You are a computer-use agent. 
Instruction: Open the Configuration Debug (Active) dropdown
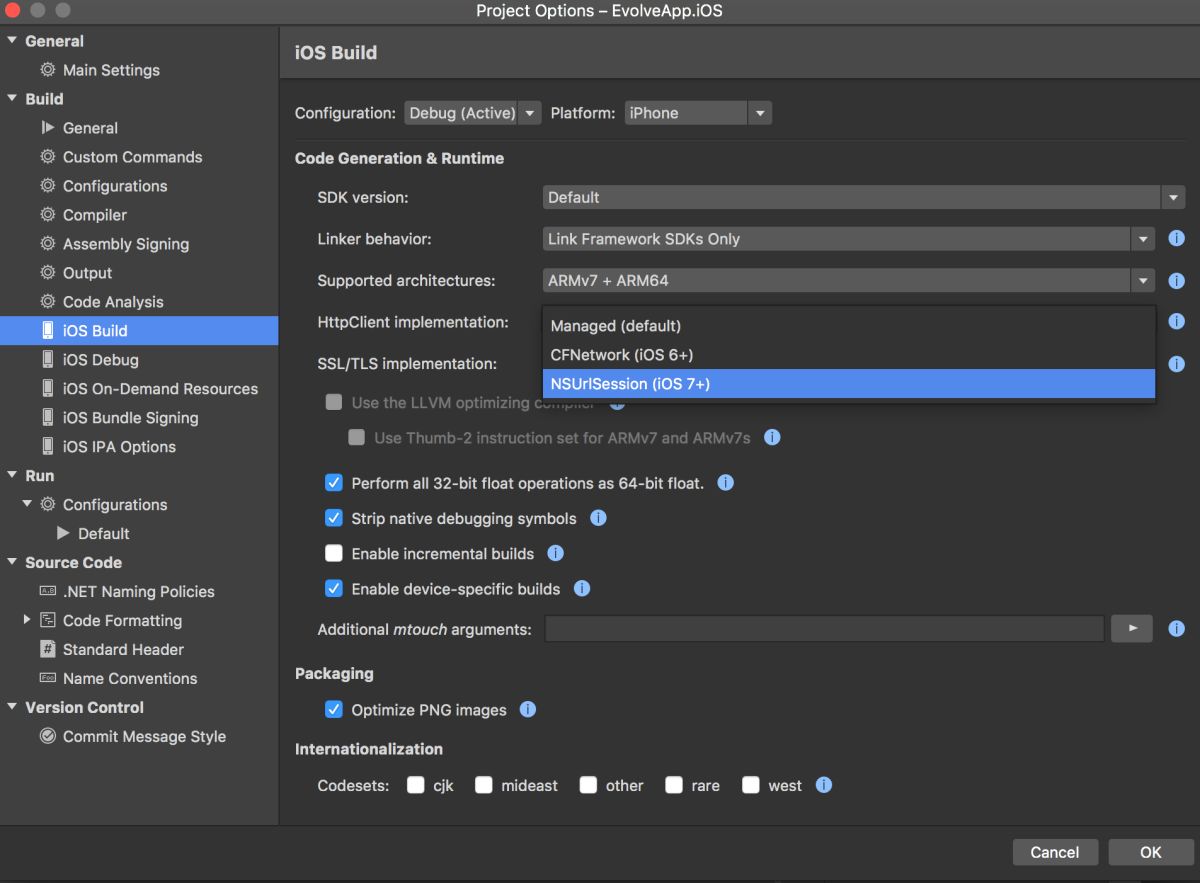pos(472,113)
